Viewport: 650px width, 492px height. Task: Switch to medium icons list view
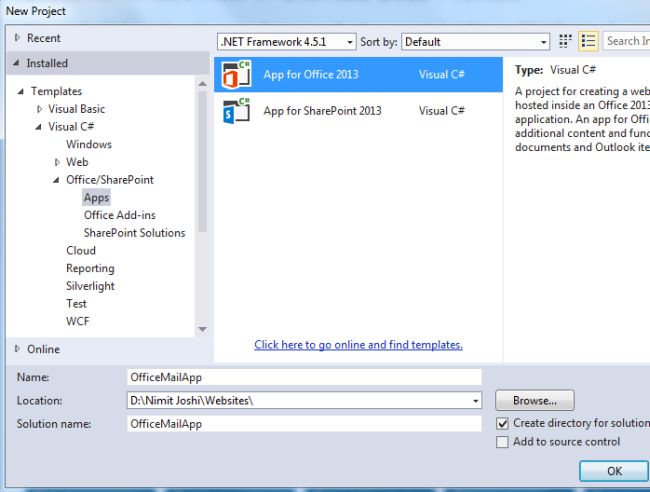click(x=588, y=41)
